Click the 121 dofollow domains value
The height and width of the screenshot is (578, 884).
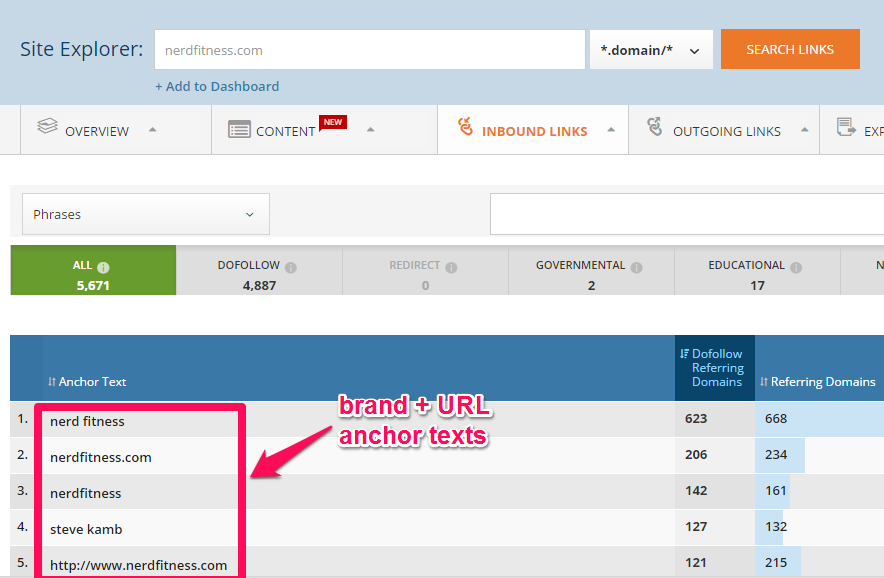click(696, 563)
